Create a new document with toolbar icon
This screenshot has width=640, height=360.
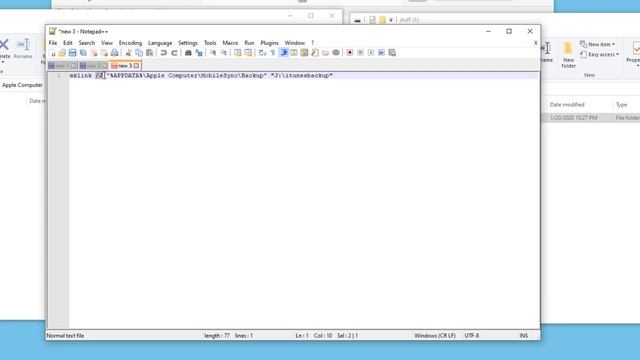click(52, 53)
